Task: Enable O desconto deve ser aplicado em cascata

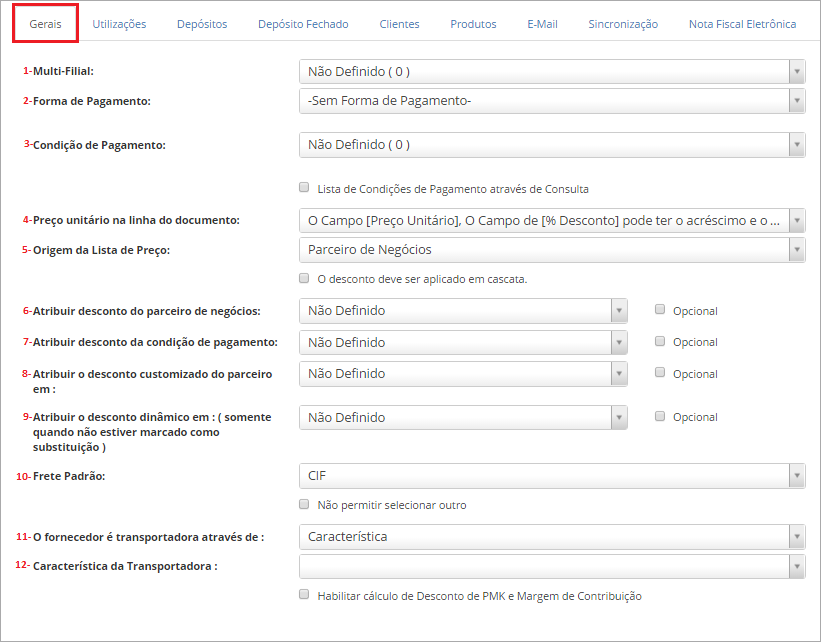Action: [x=304, y=278]
